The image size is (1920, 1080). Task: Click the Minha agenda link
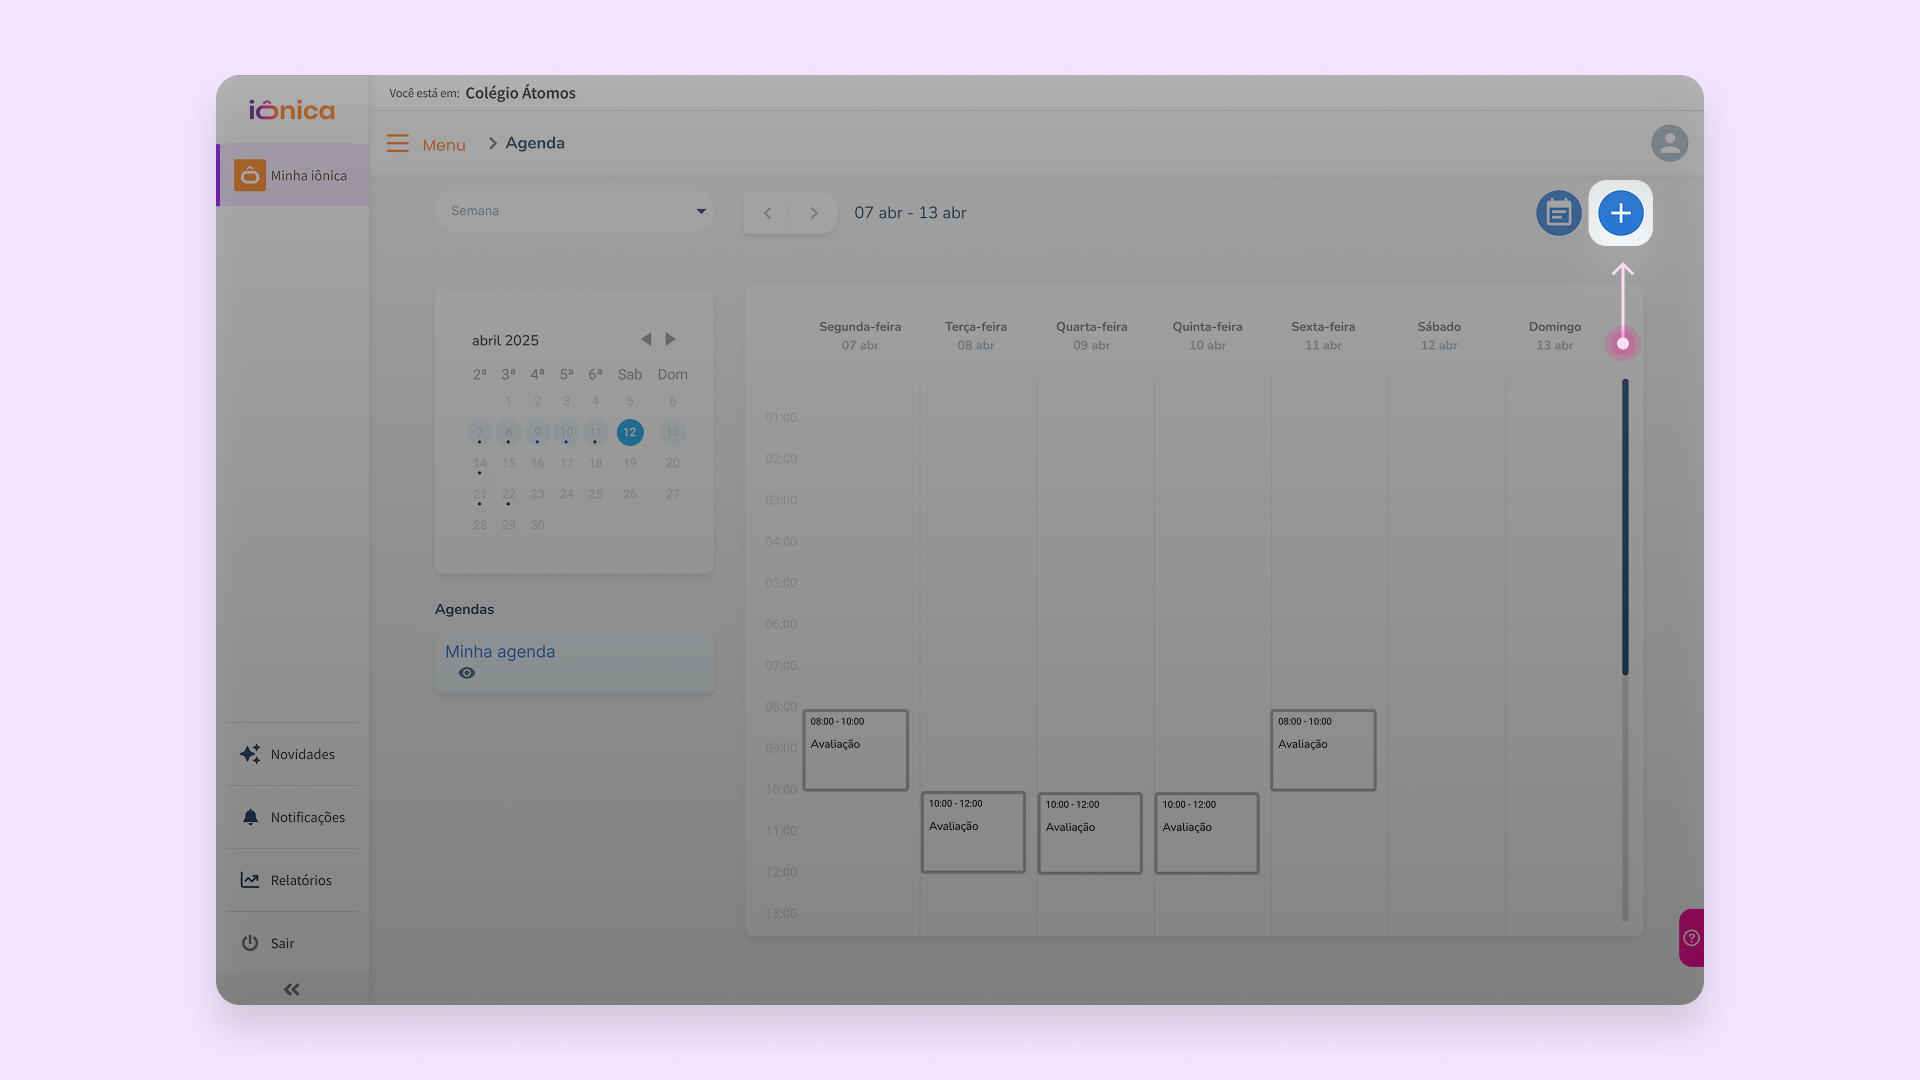point(500,651)
